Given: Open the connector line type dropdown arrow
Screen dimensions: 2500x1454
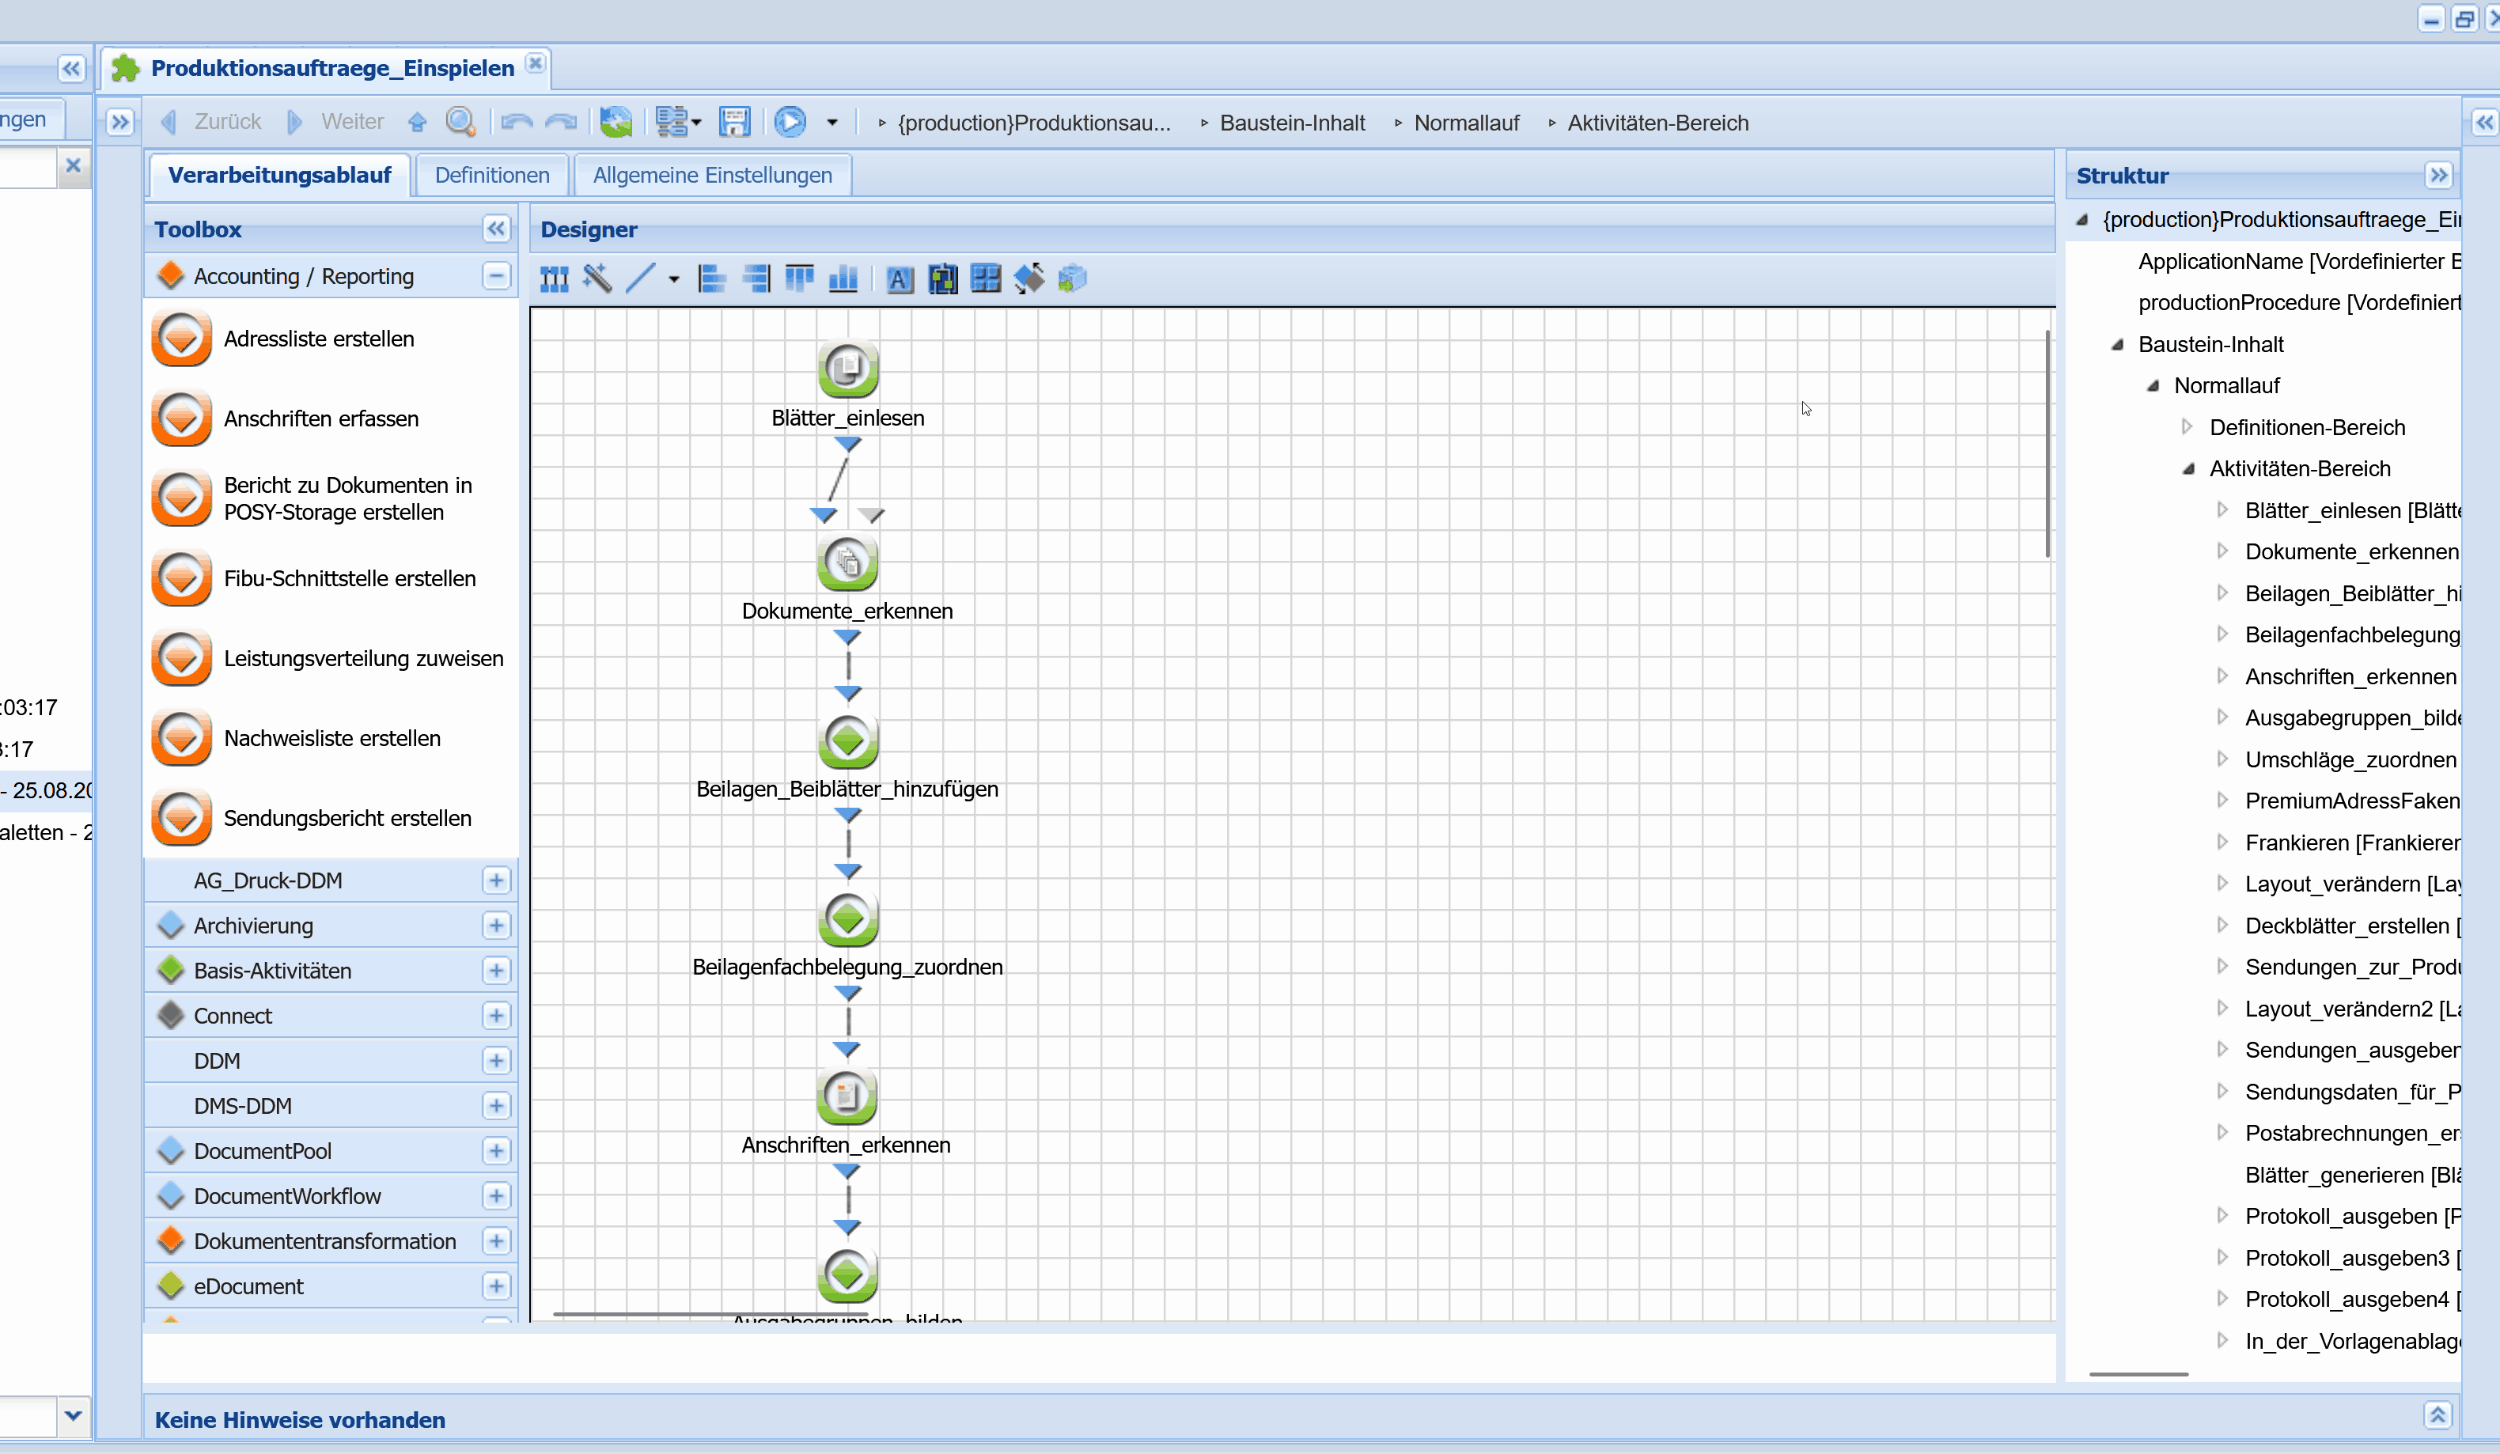Looking at the screenshot, I should [674, 279].
